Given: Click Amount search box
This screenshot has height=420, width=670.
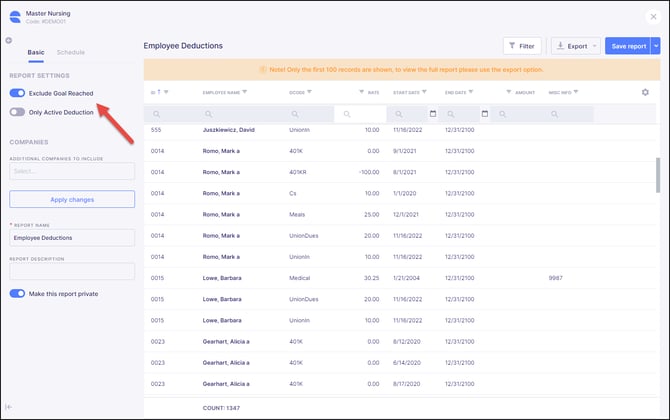Looking at the screenshot, I should pos(515,114).
